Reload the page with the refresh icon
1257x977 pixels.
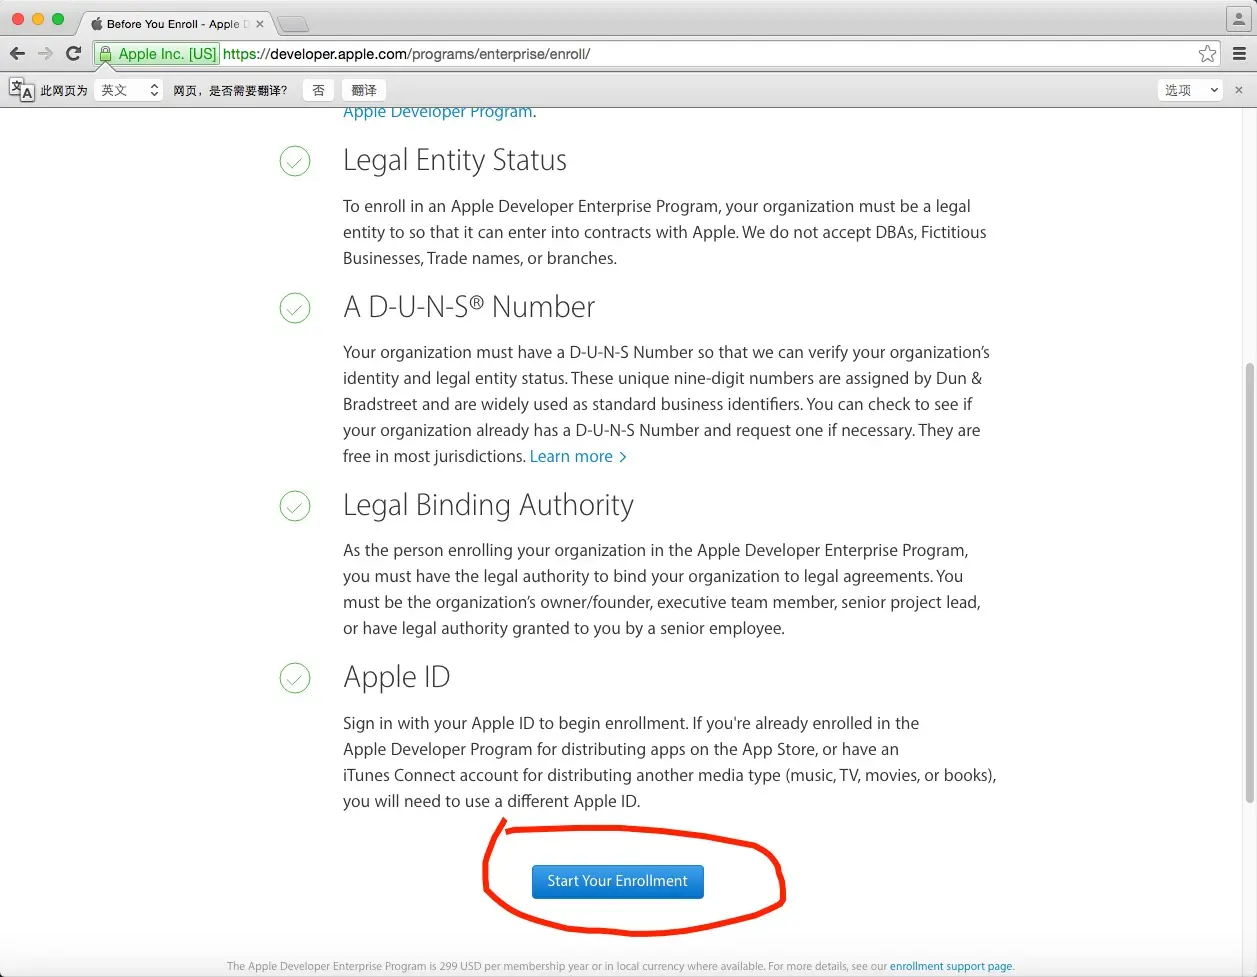[73, 54]
